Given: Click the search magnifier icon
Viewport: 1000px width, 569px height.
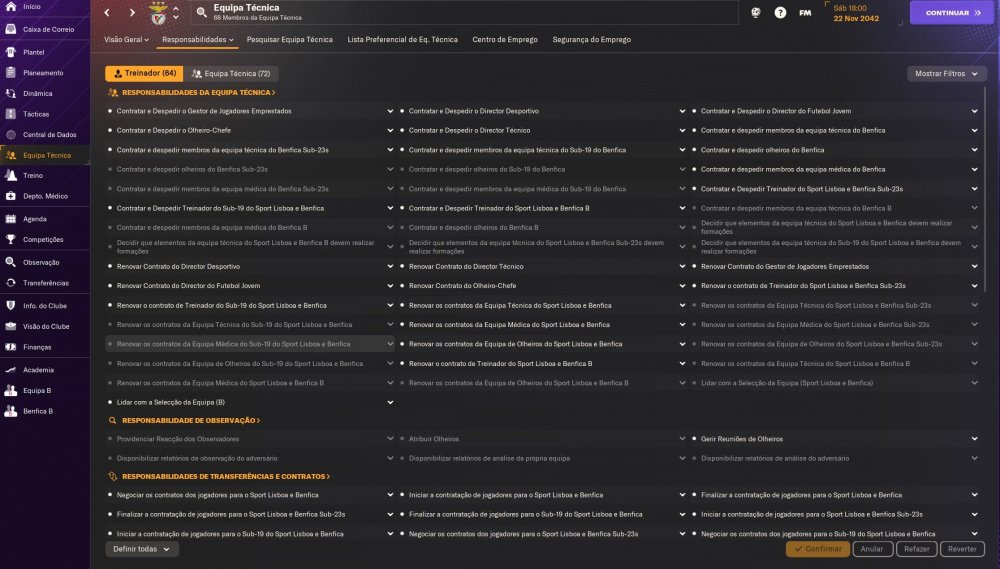Looking at the screenshot, I should [x=202, y=13].
